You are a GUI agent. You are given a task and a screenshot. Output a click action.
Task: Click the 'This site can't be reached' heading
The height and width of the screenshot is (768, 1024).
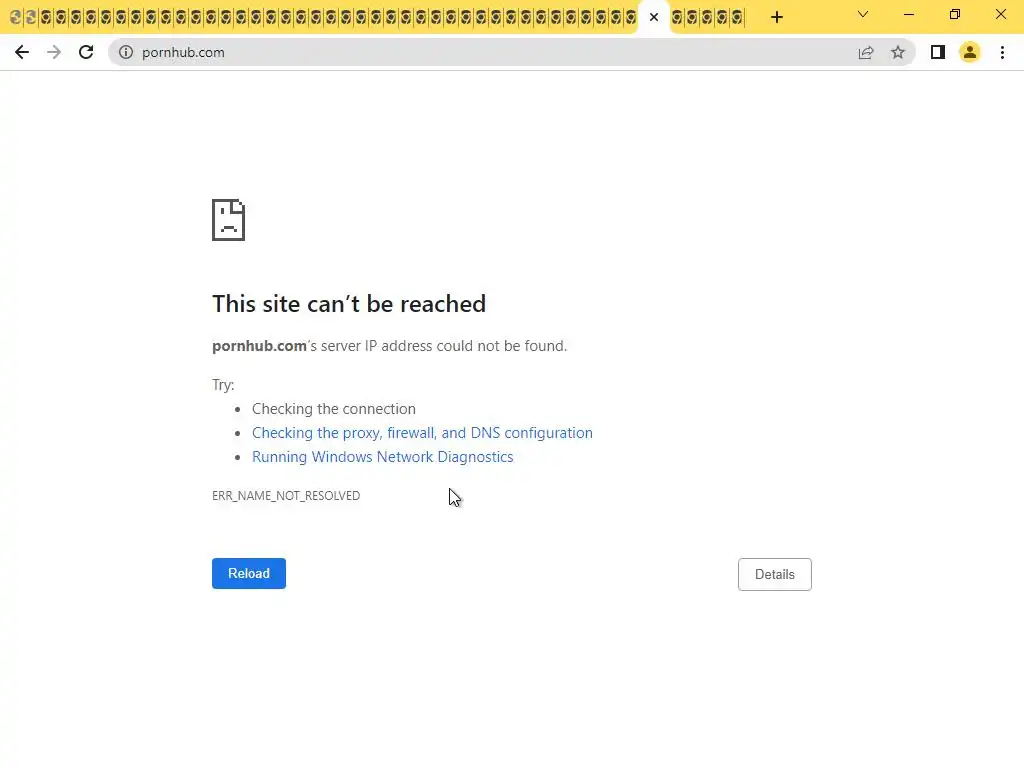click(349, 304)
